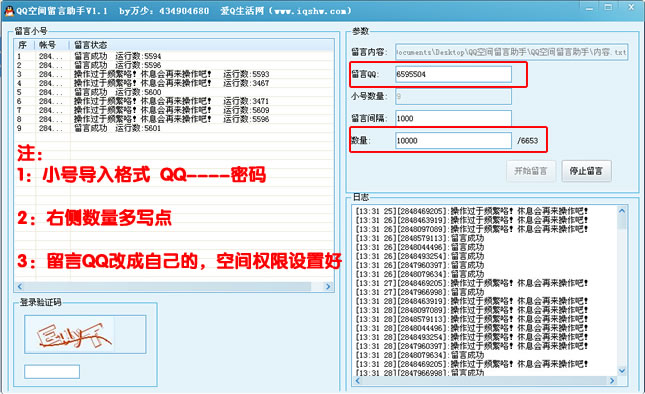Click the 留言QQ input field
Image resolution: width=645 pixels, height=394 pixels.
coord(453,74)
